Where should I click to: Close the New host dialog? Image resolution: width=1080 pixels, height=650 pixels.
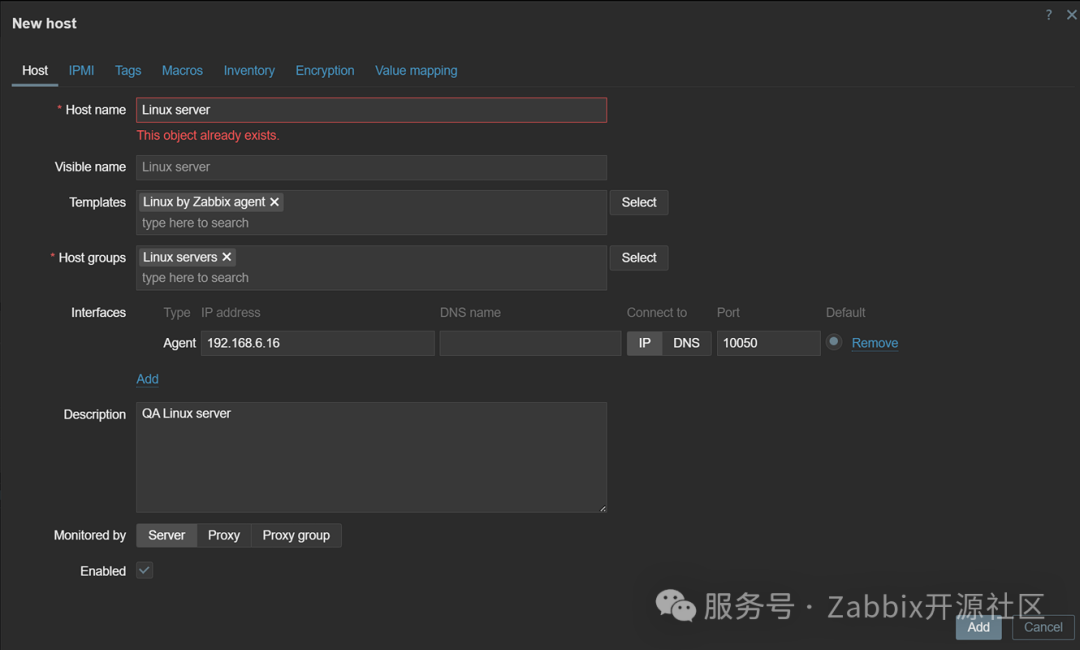coord(1071,15)
